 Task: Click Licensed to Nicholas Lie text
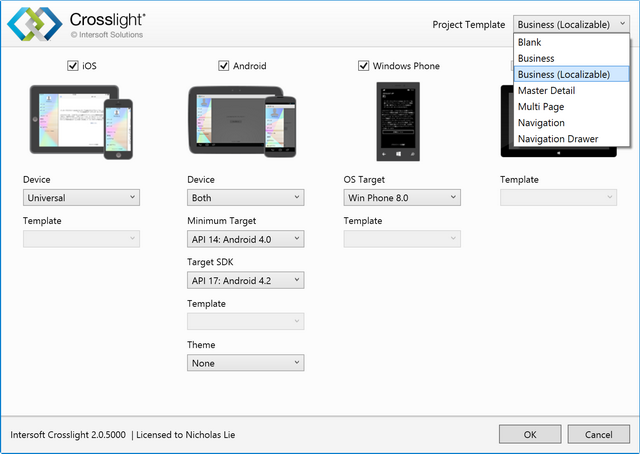pos(186,434)
